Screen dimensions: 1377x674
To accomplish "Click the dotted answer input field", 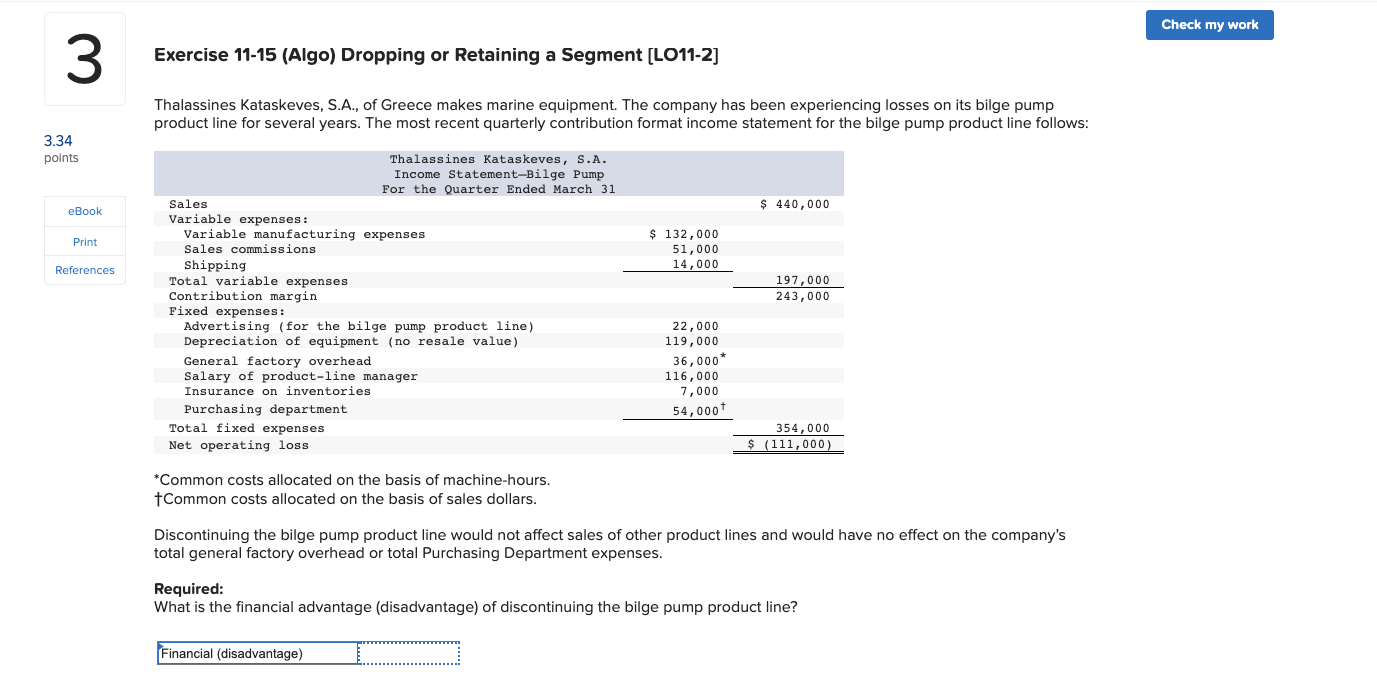I will coord(409,652).
